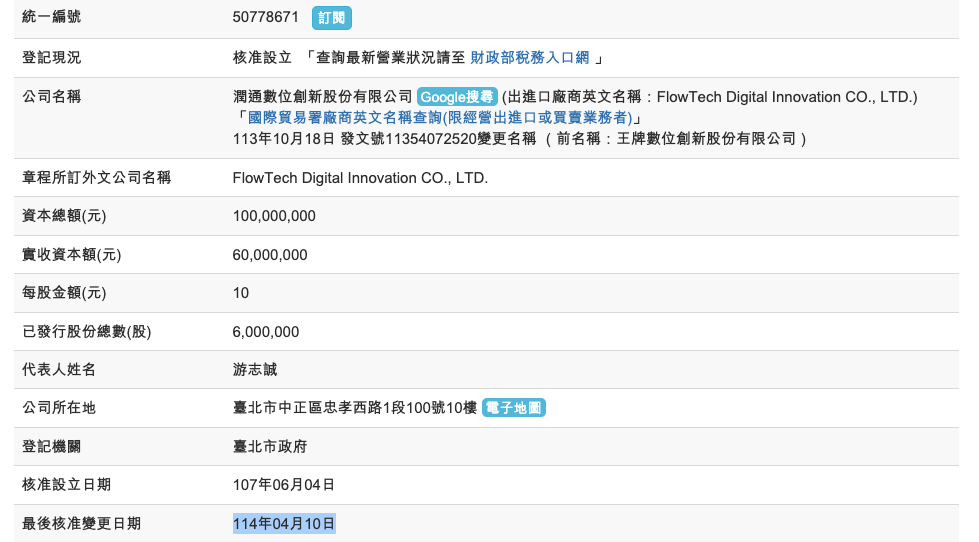
Task: Click highlighted date 114年04月10日
Action: 284,523
